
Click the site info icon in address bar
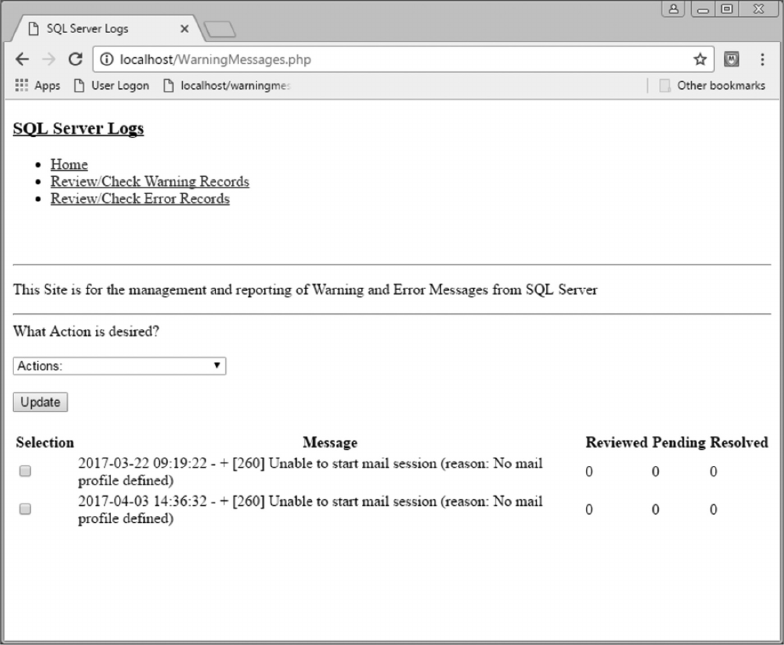106,60
